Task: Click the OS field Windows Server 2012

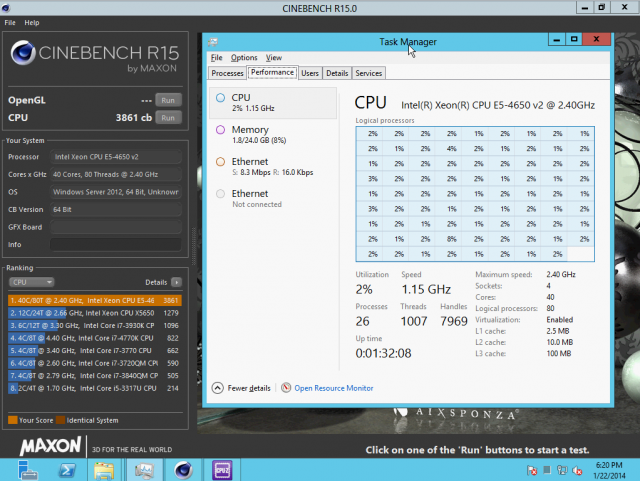Action: pyautogui.click(x=116, y=192)
